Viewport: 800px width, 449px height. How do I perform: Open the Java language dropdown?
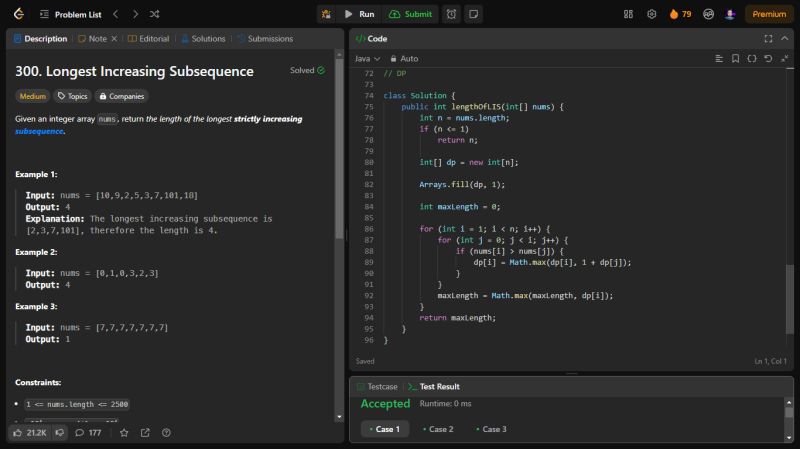point(367,59)
